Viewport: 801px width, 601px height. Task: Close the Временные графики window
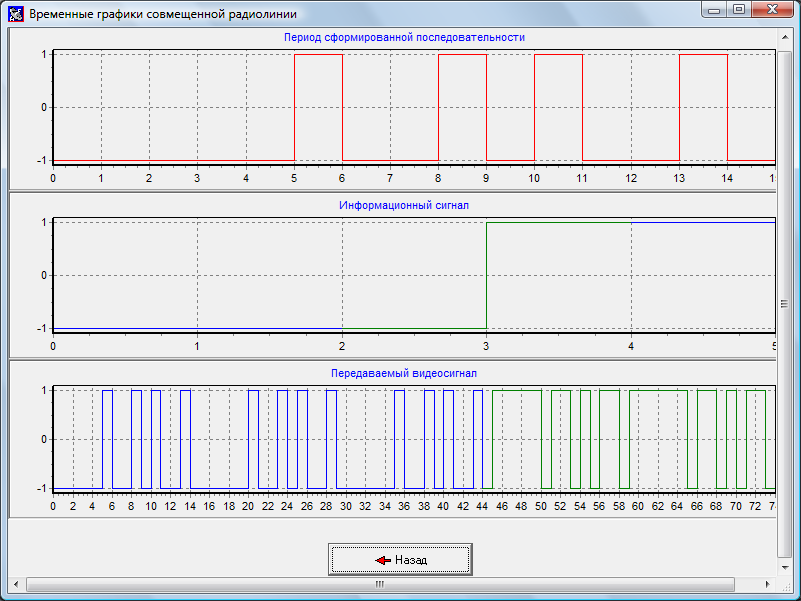[x=773, y=10]
